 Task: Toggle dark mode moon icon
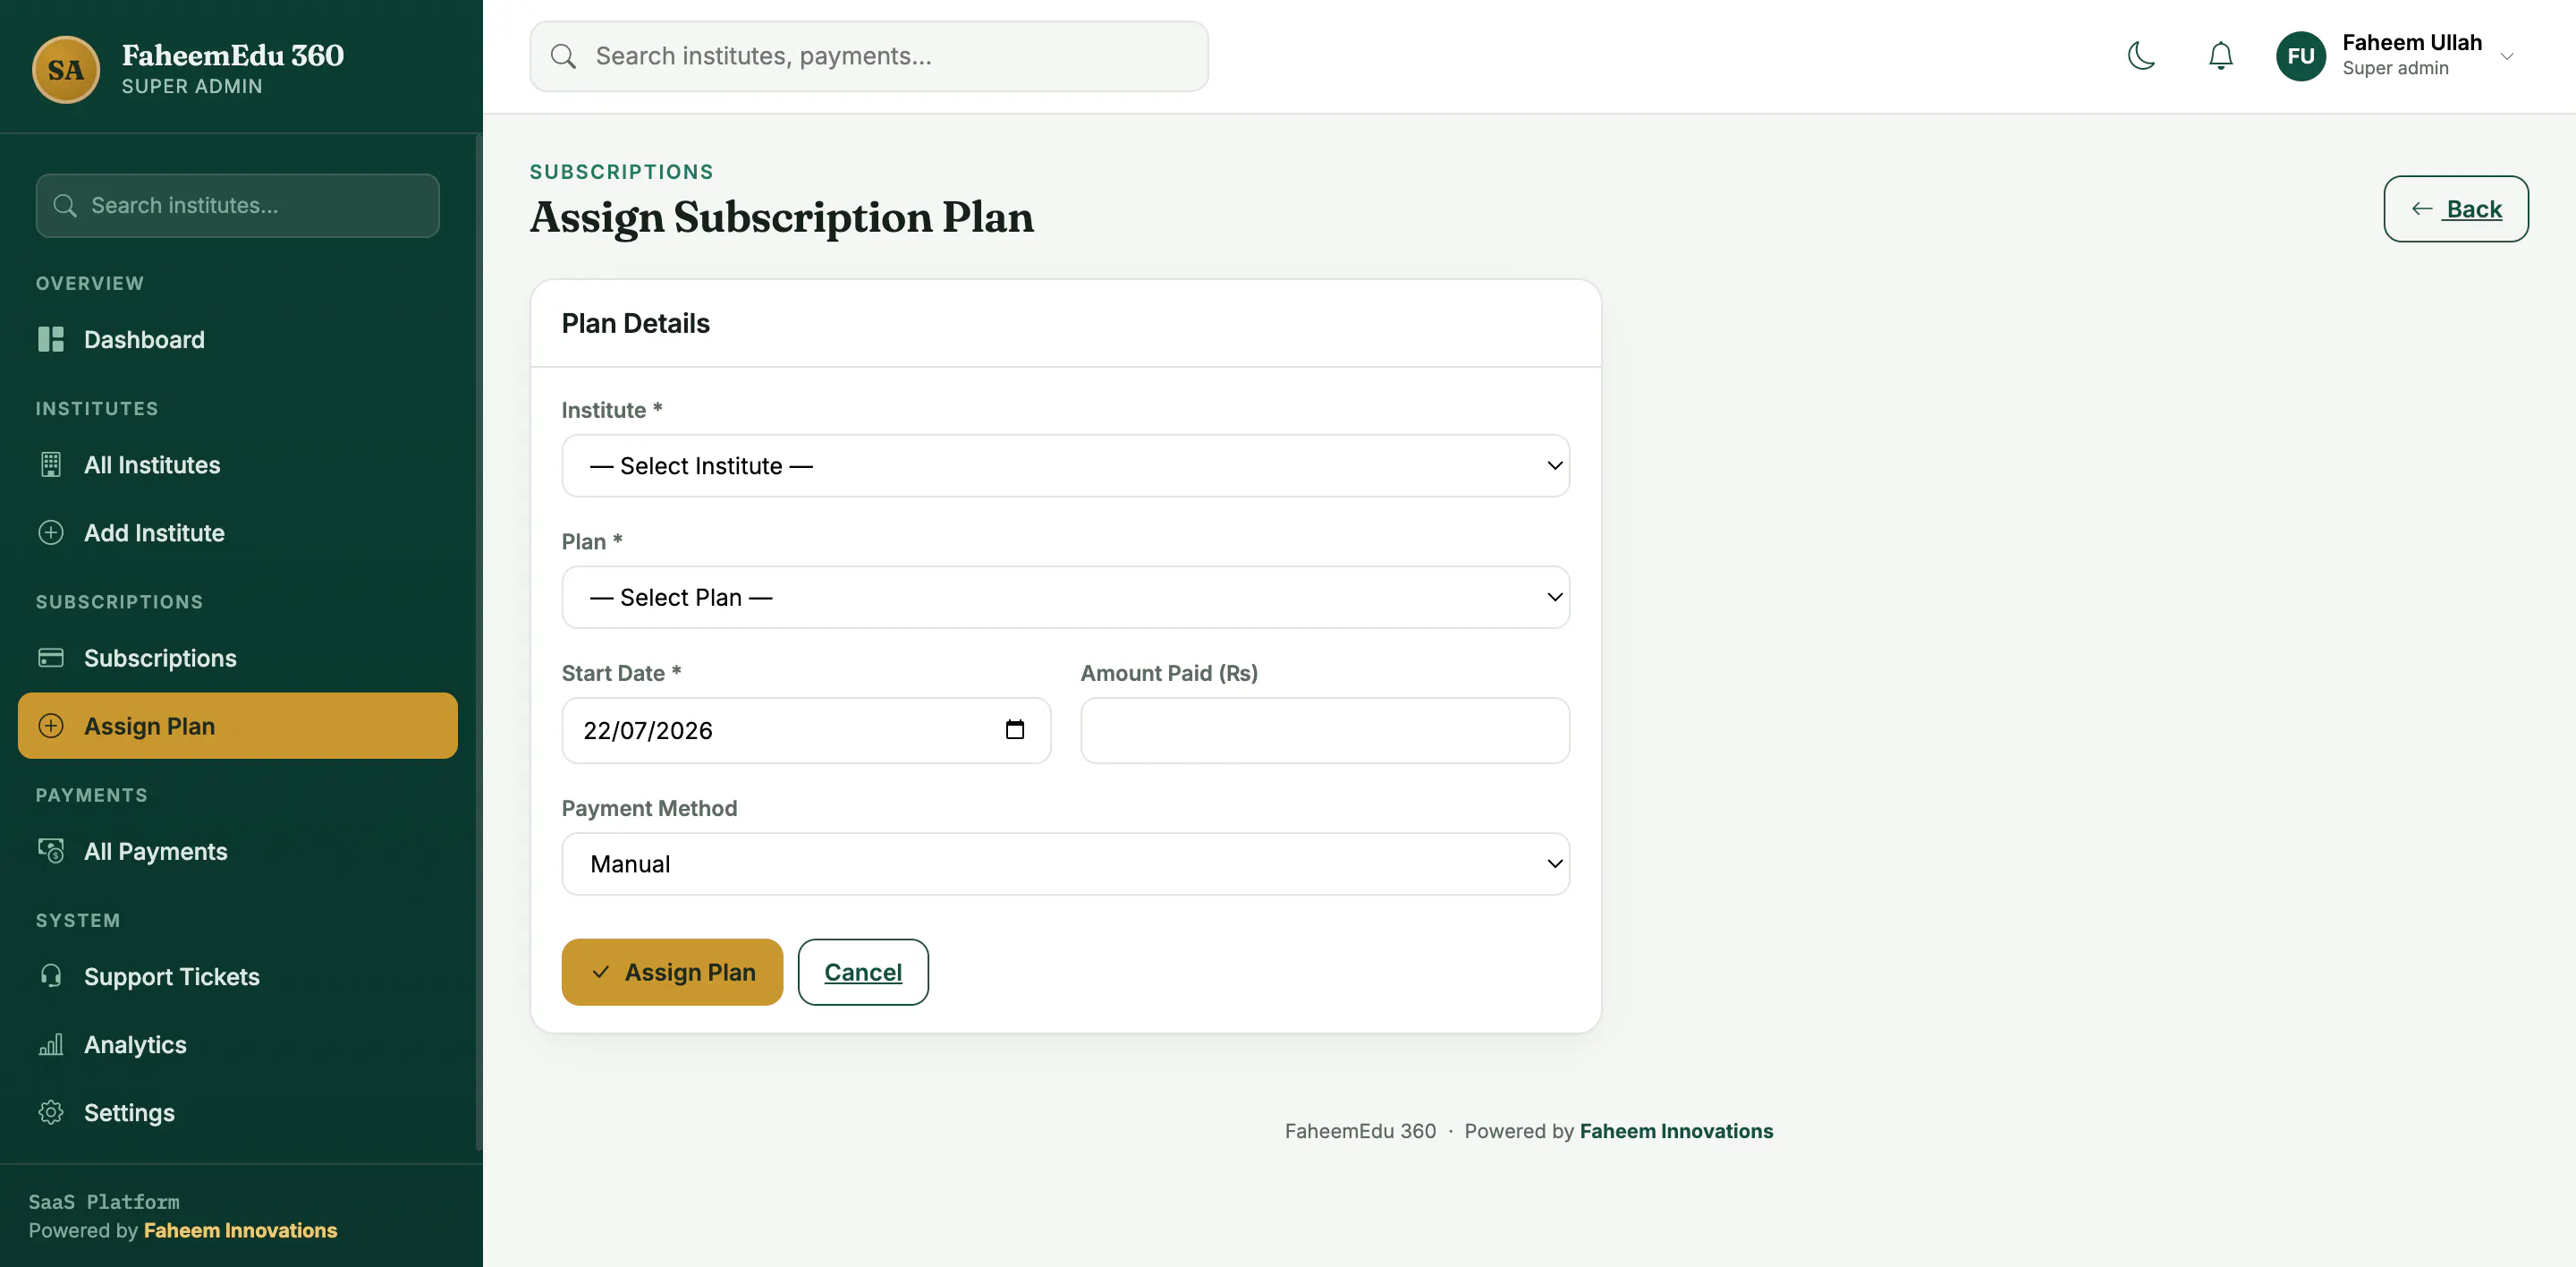tap(2141, 56)
